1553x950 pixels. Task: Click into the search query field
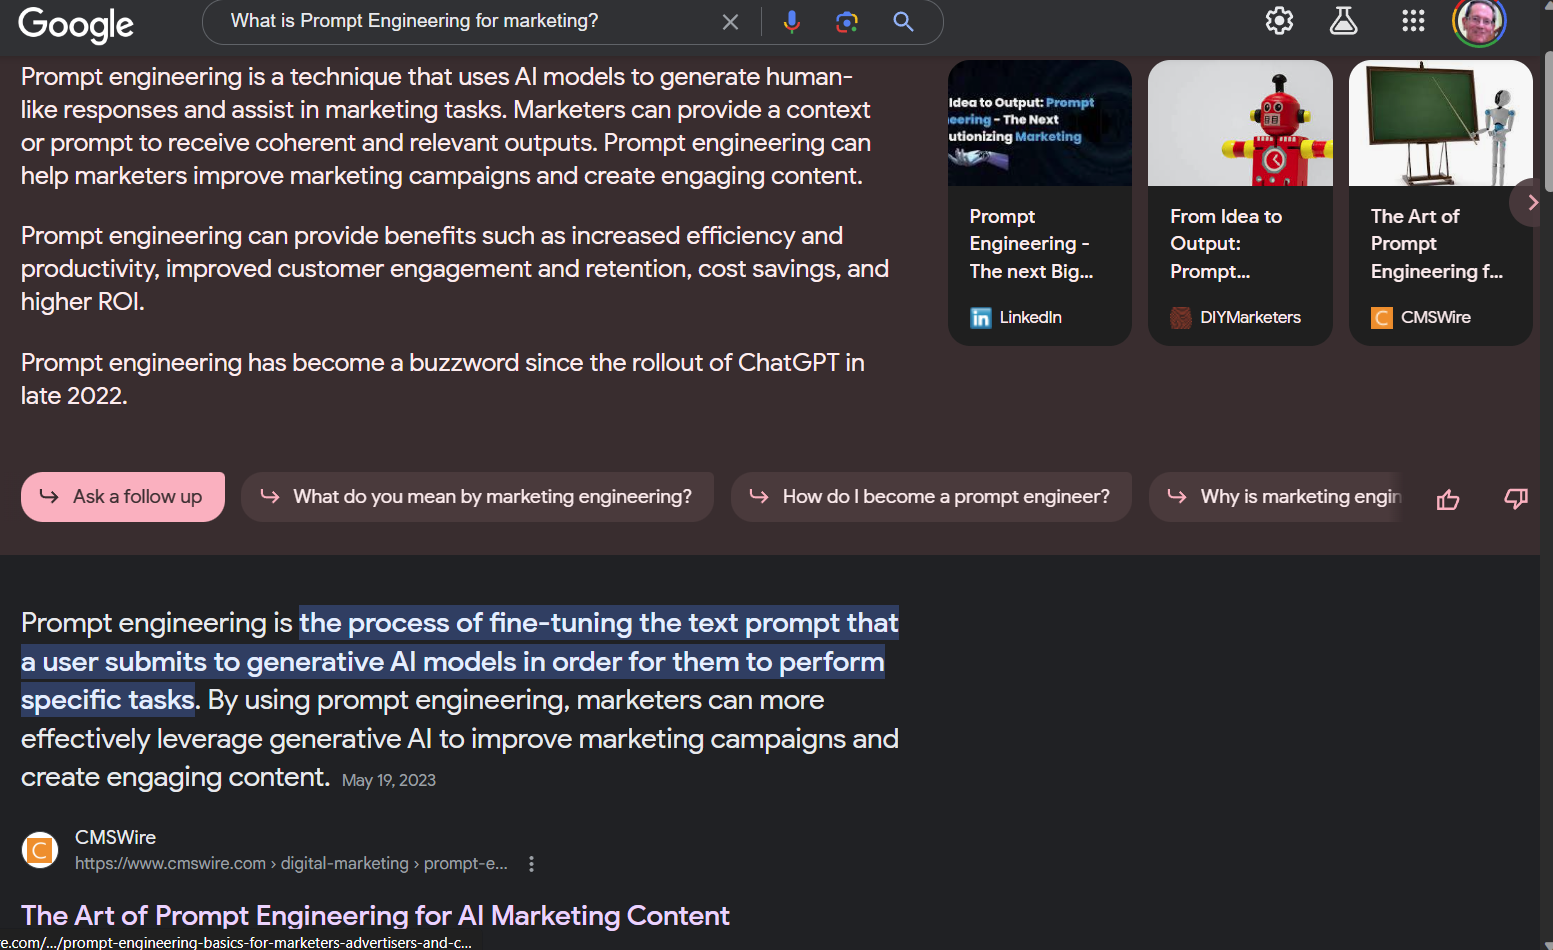point(470,21)
